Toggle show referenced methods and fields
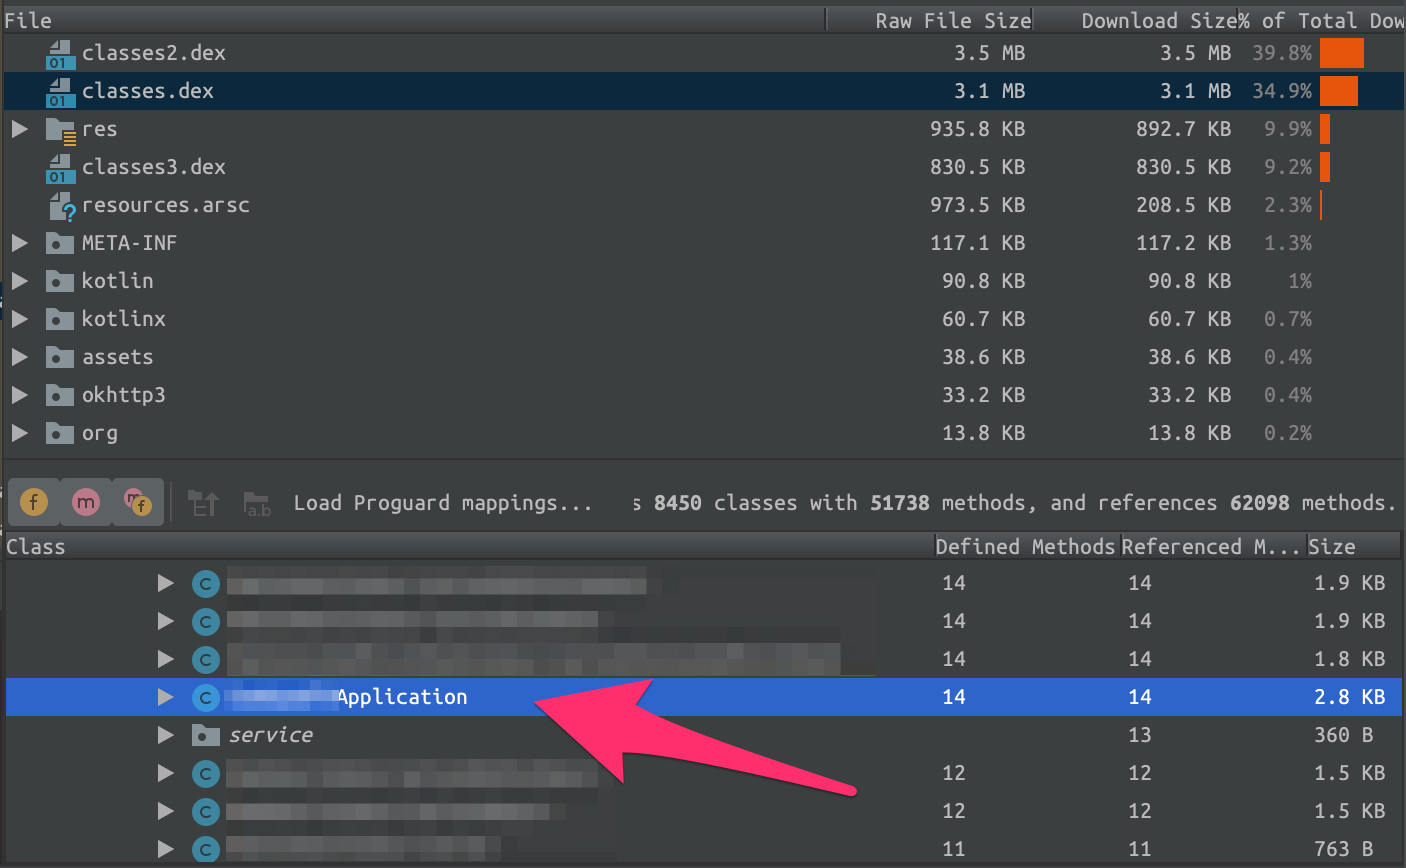 tap(137, 502)
